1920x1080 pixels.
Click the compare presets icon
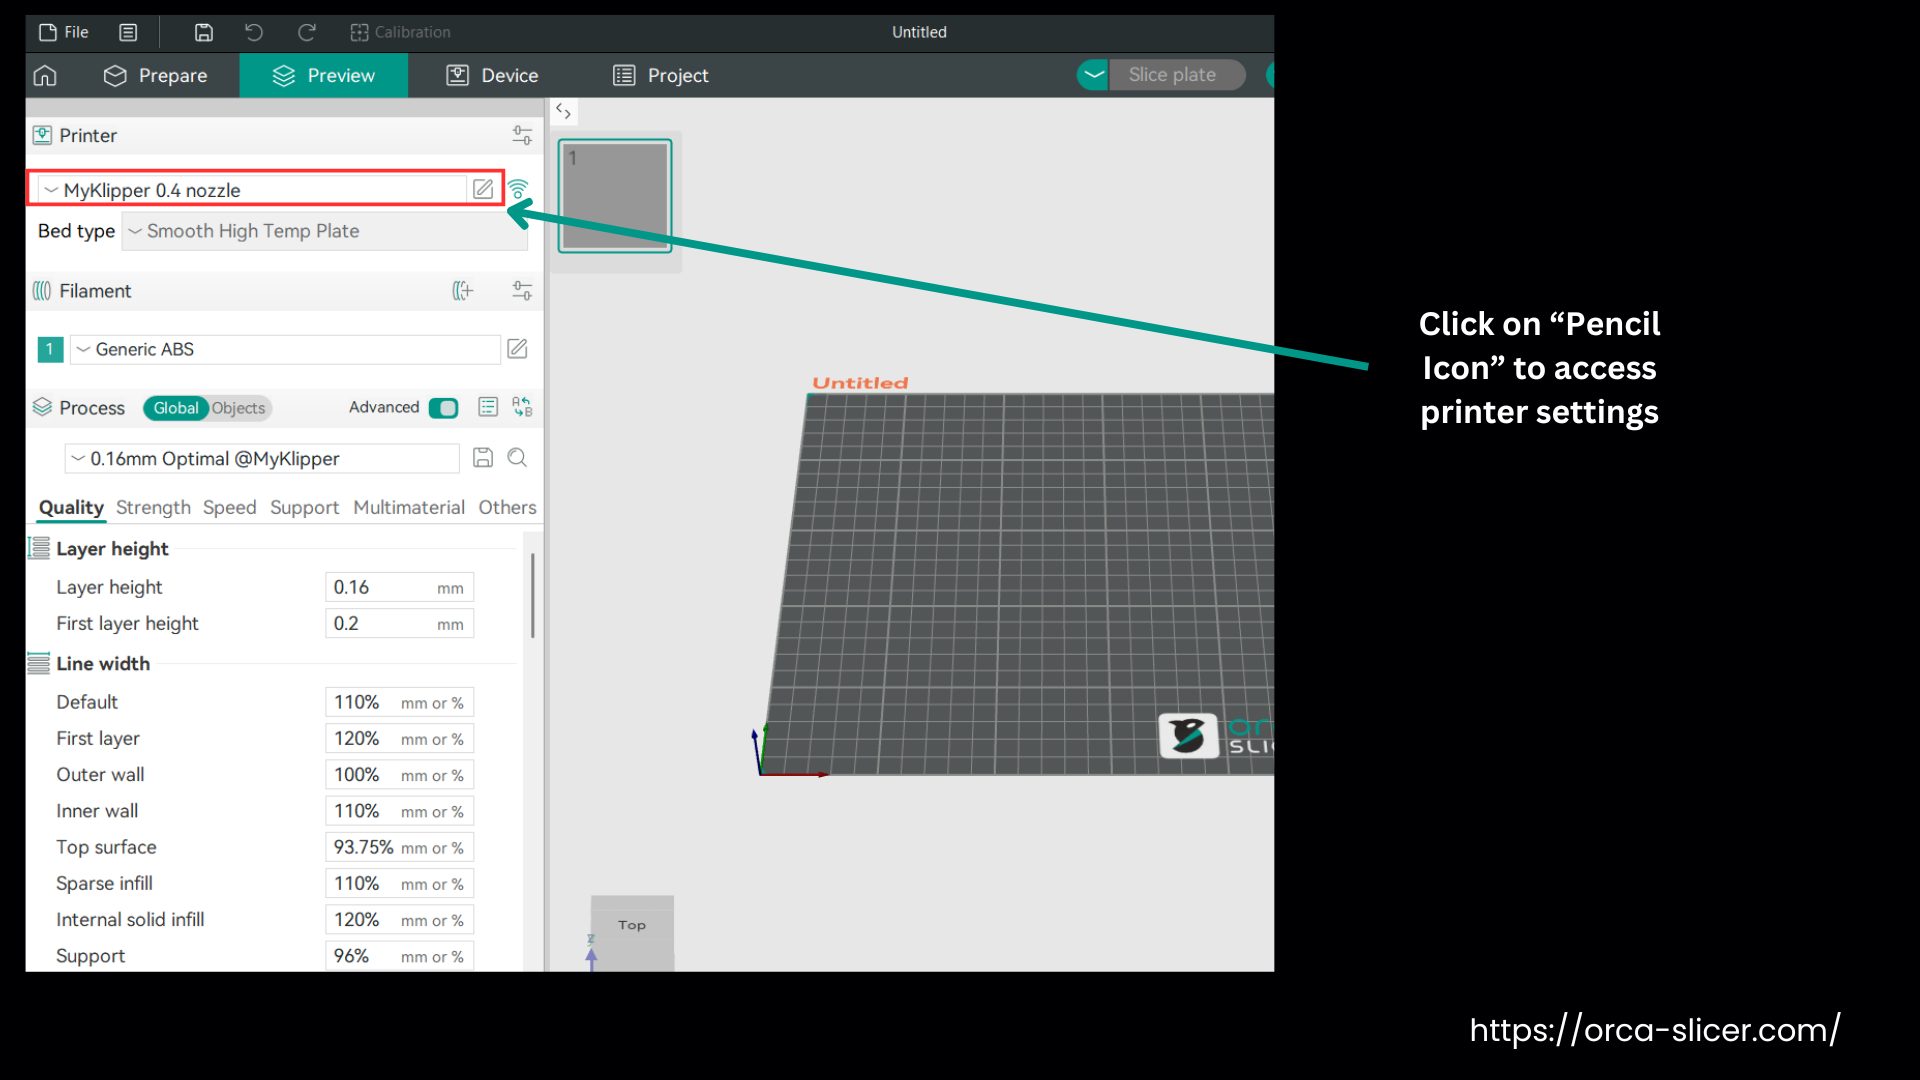click(x=522, y=407)
